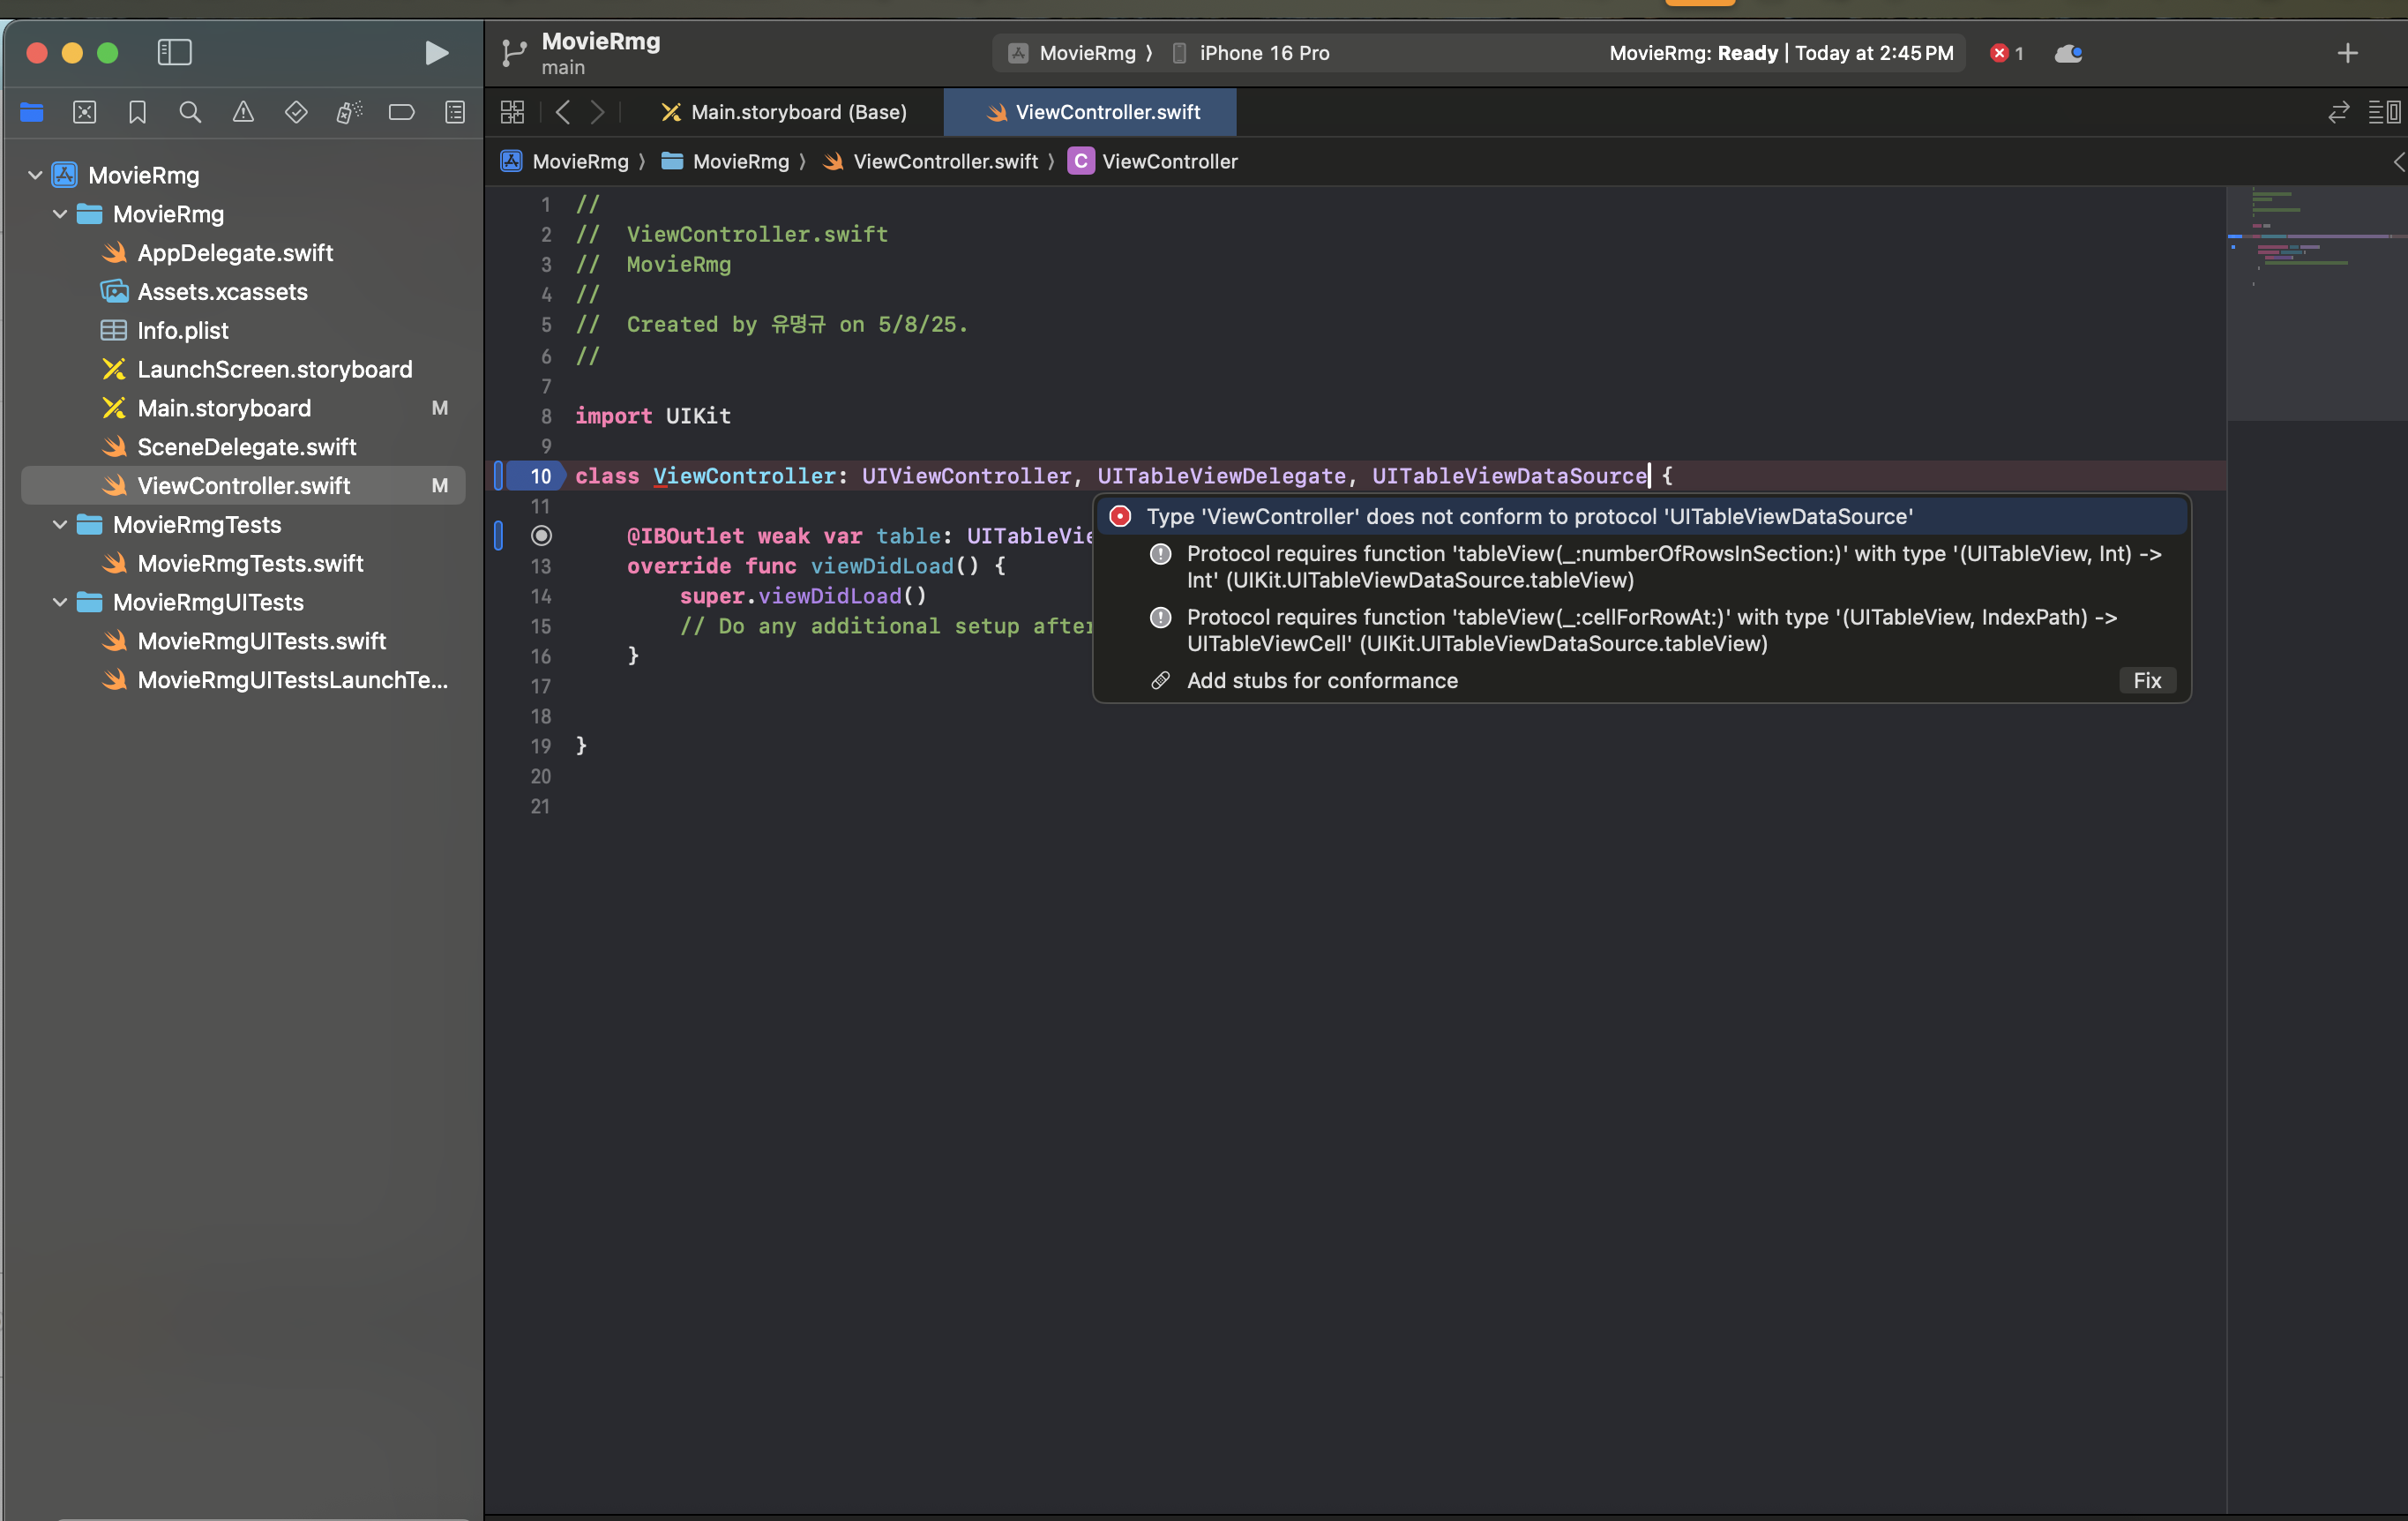Click the MovieRmg Ready activity status

[1780, 53]
